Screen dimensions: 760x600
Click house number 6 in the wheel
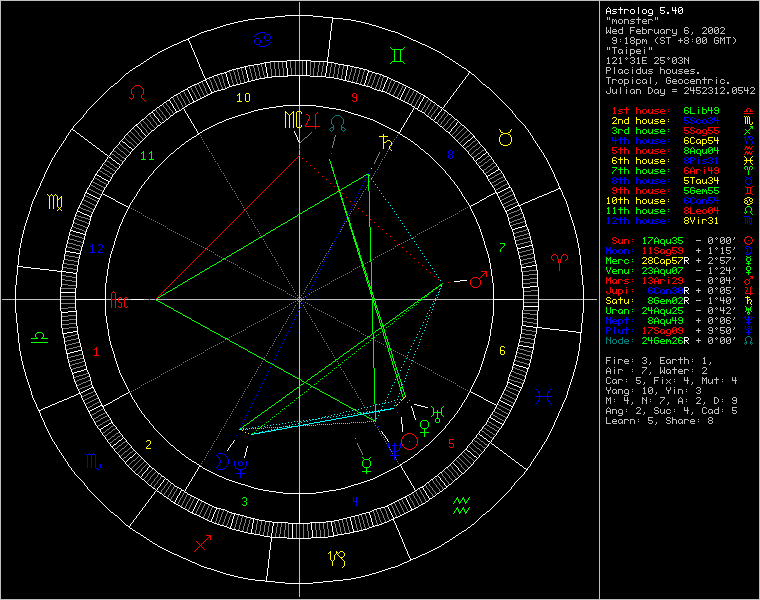point(502,350)
